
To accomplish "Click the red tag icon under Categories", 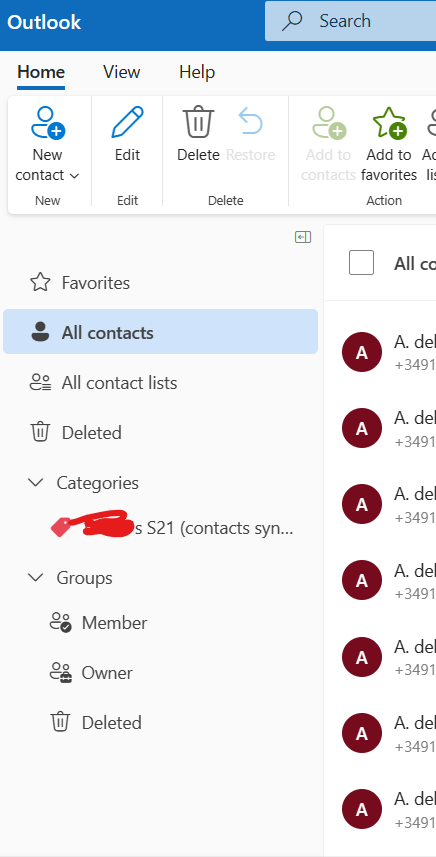I will click(61, 528).
